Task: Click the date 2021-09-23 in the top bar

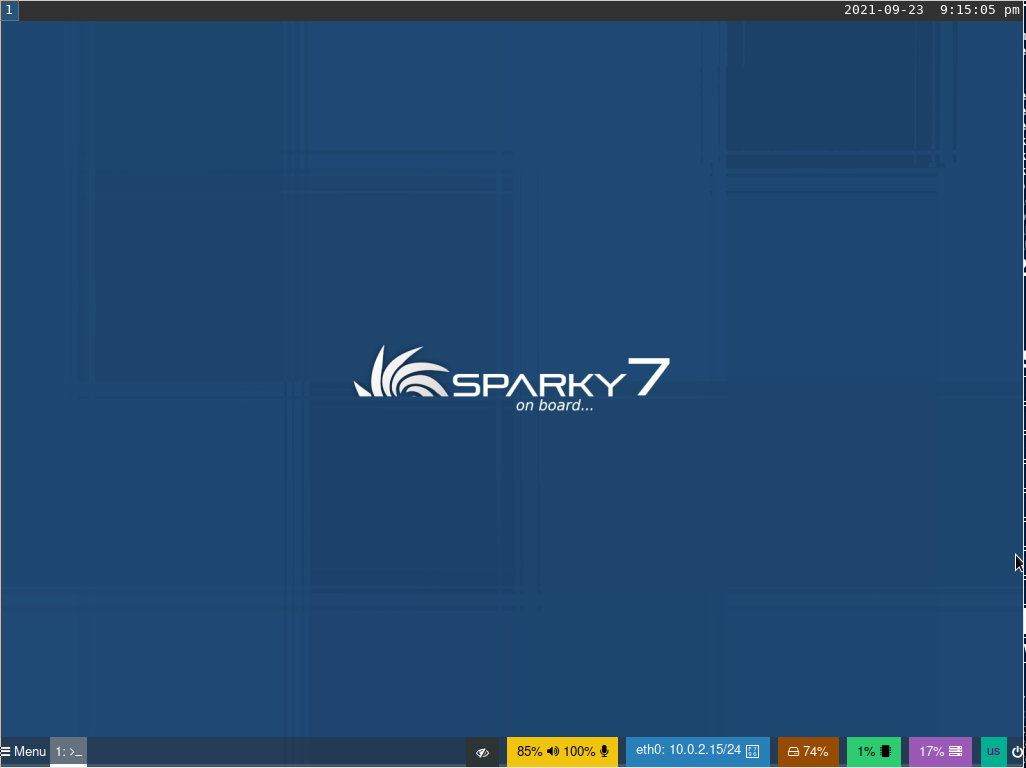Action: click(x=883, y=10)
